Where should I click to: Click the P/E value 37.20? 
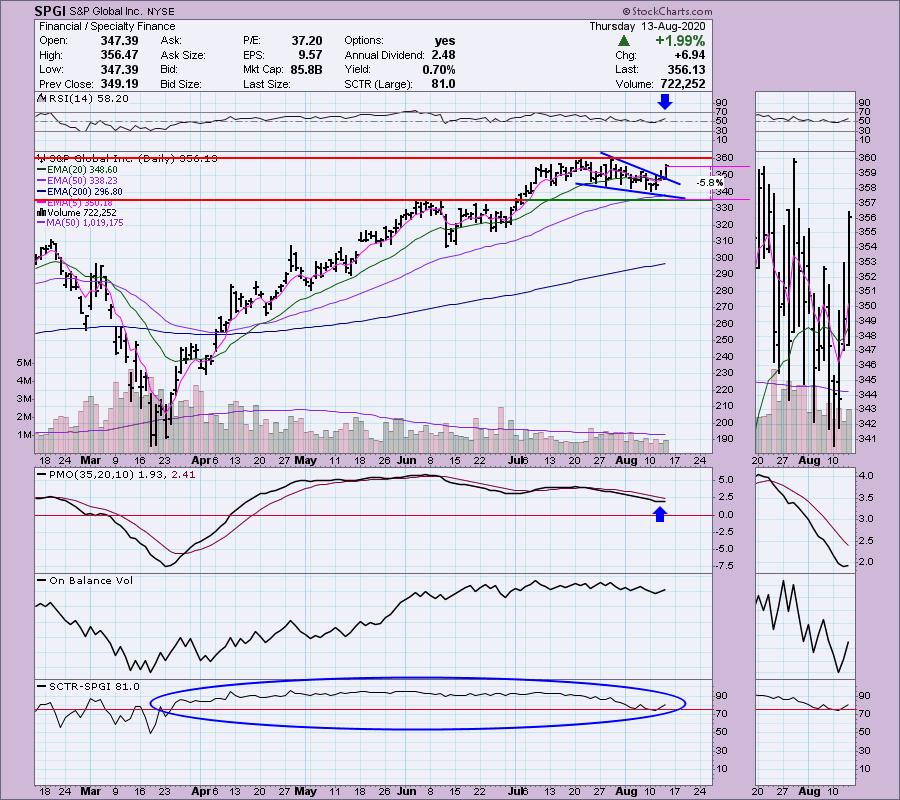(307, 41)
